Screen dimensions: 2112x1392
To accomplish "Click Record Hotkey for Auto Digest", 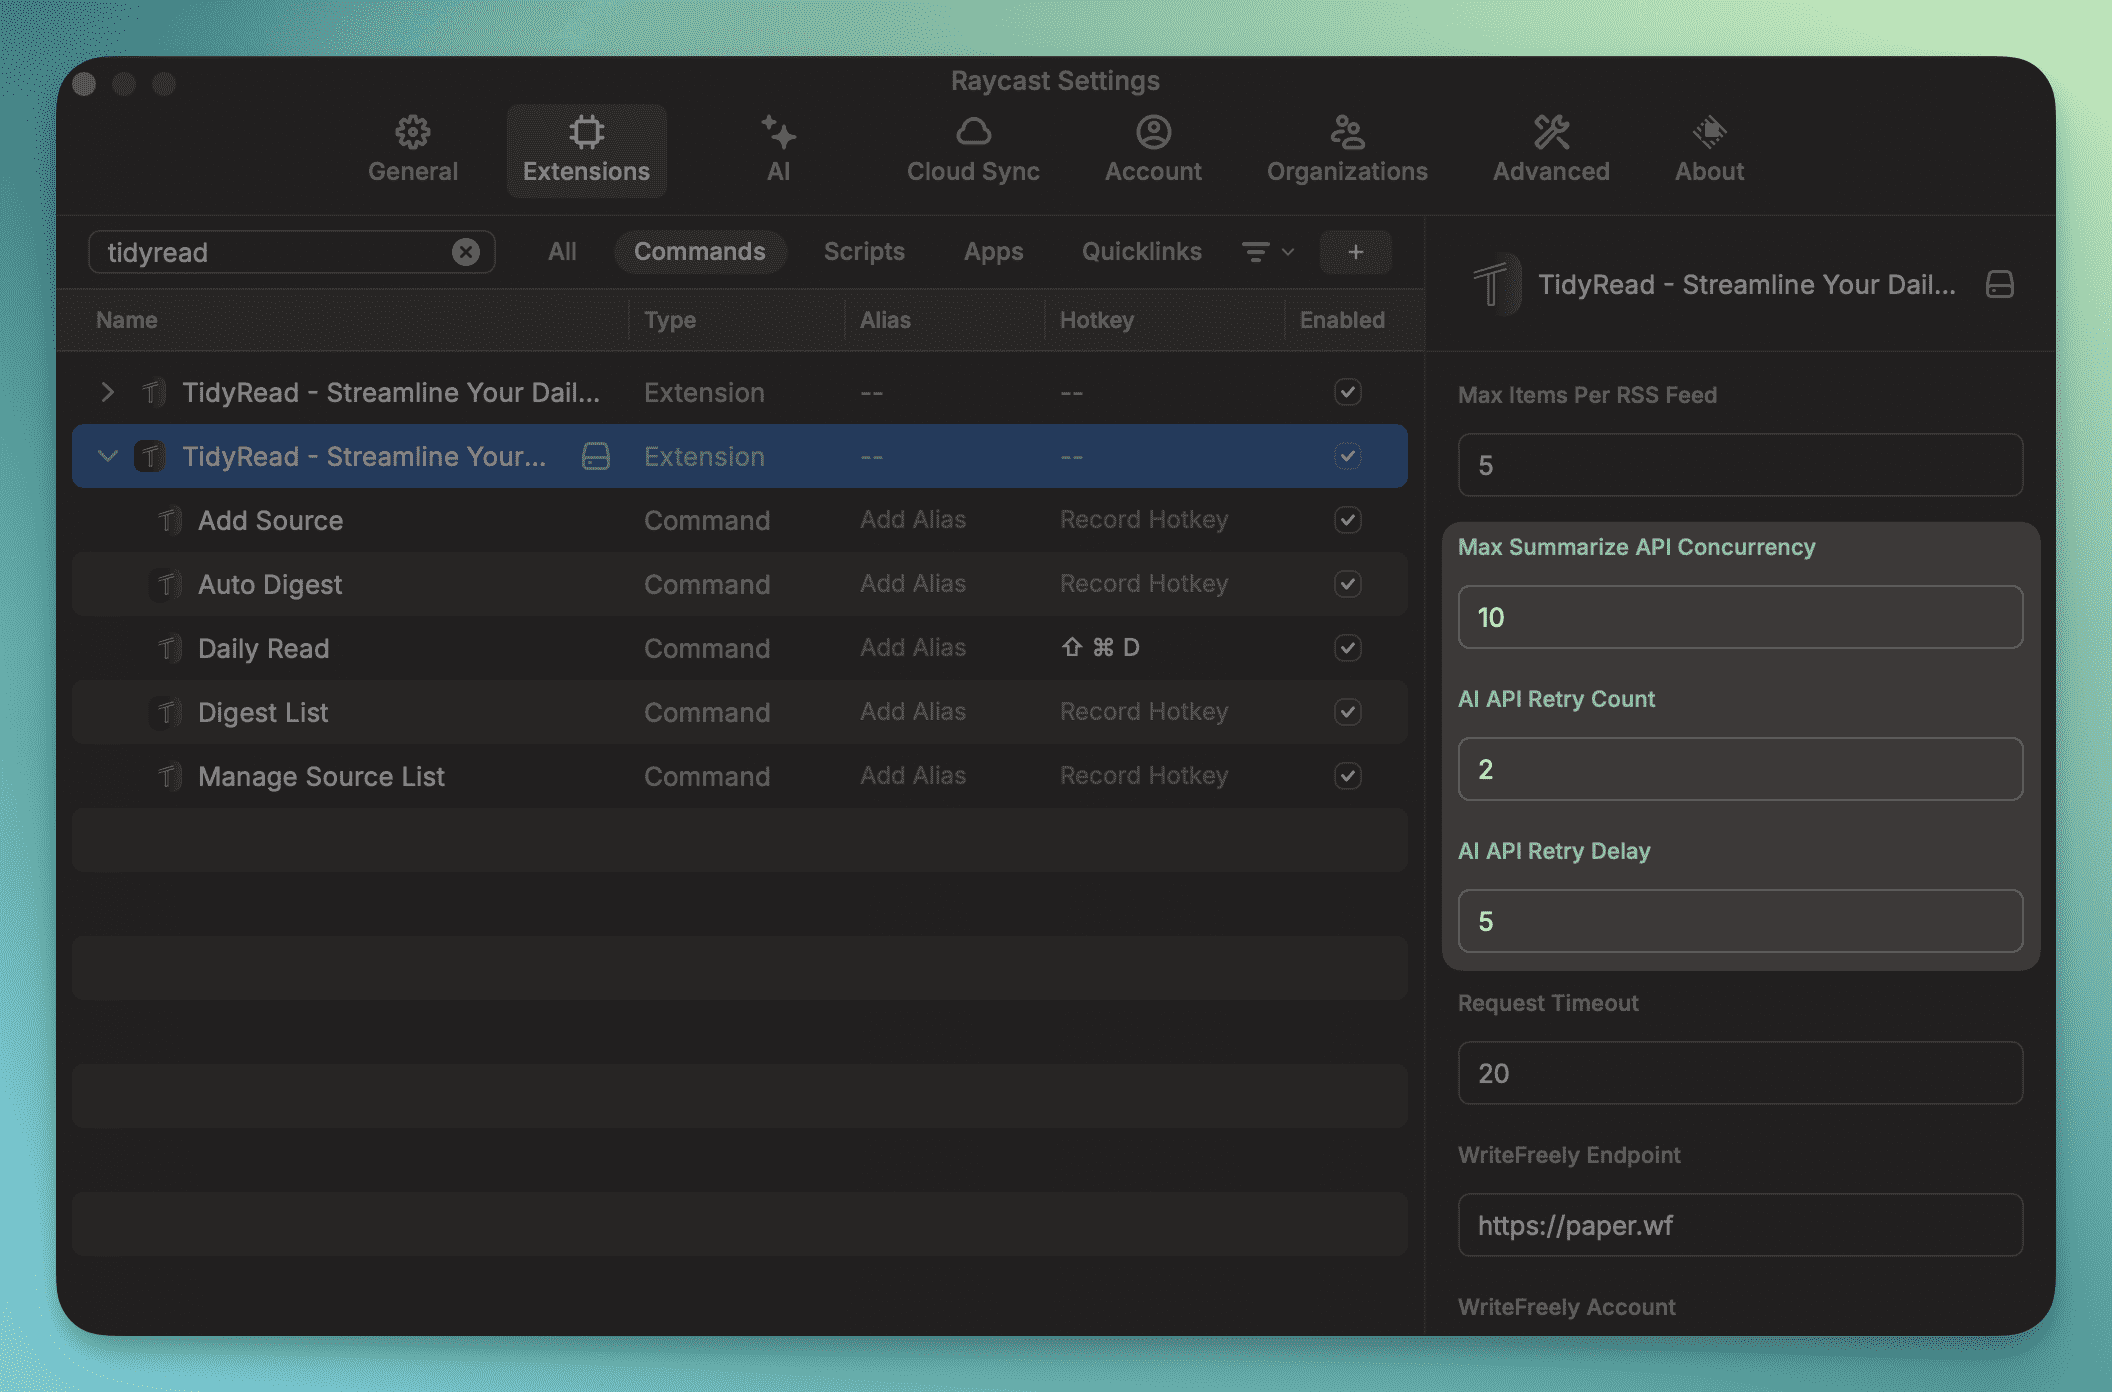I will pyautogui.click(x=1144, y=584).
